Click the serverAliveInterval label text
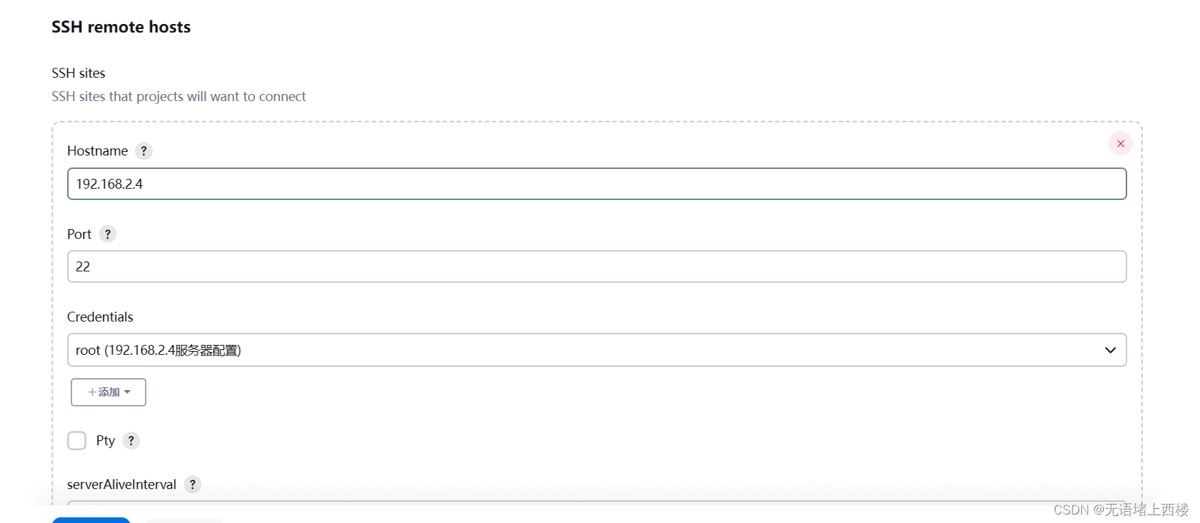 coord(122,485)
